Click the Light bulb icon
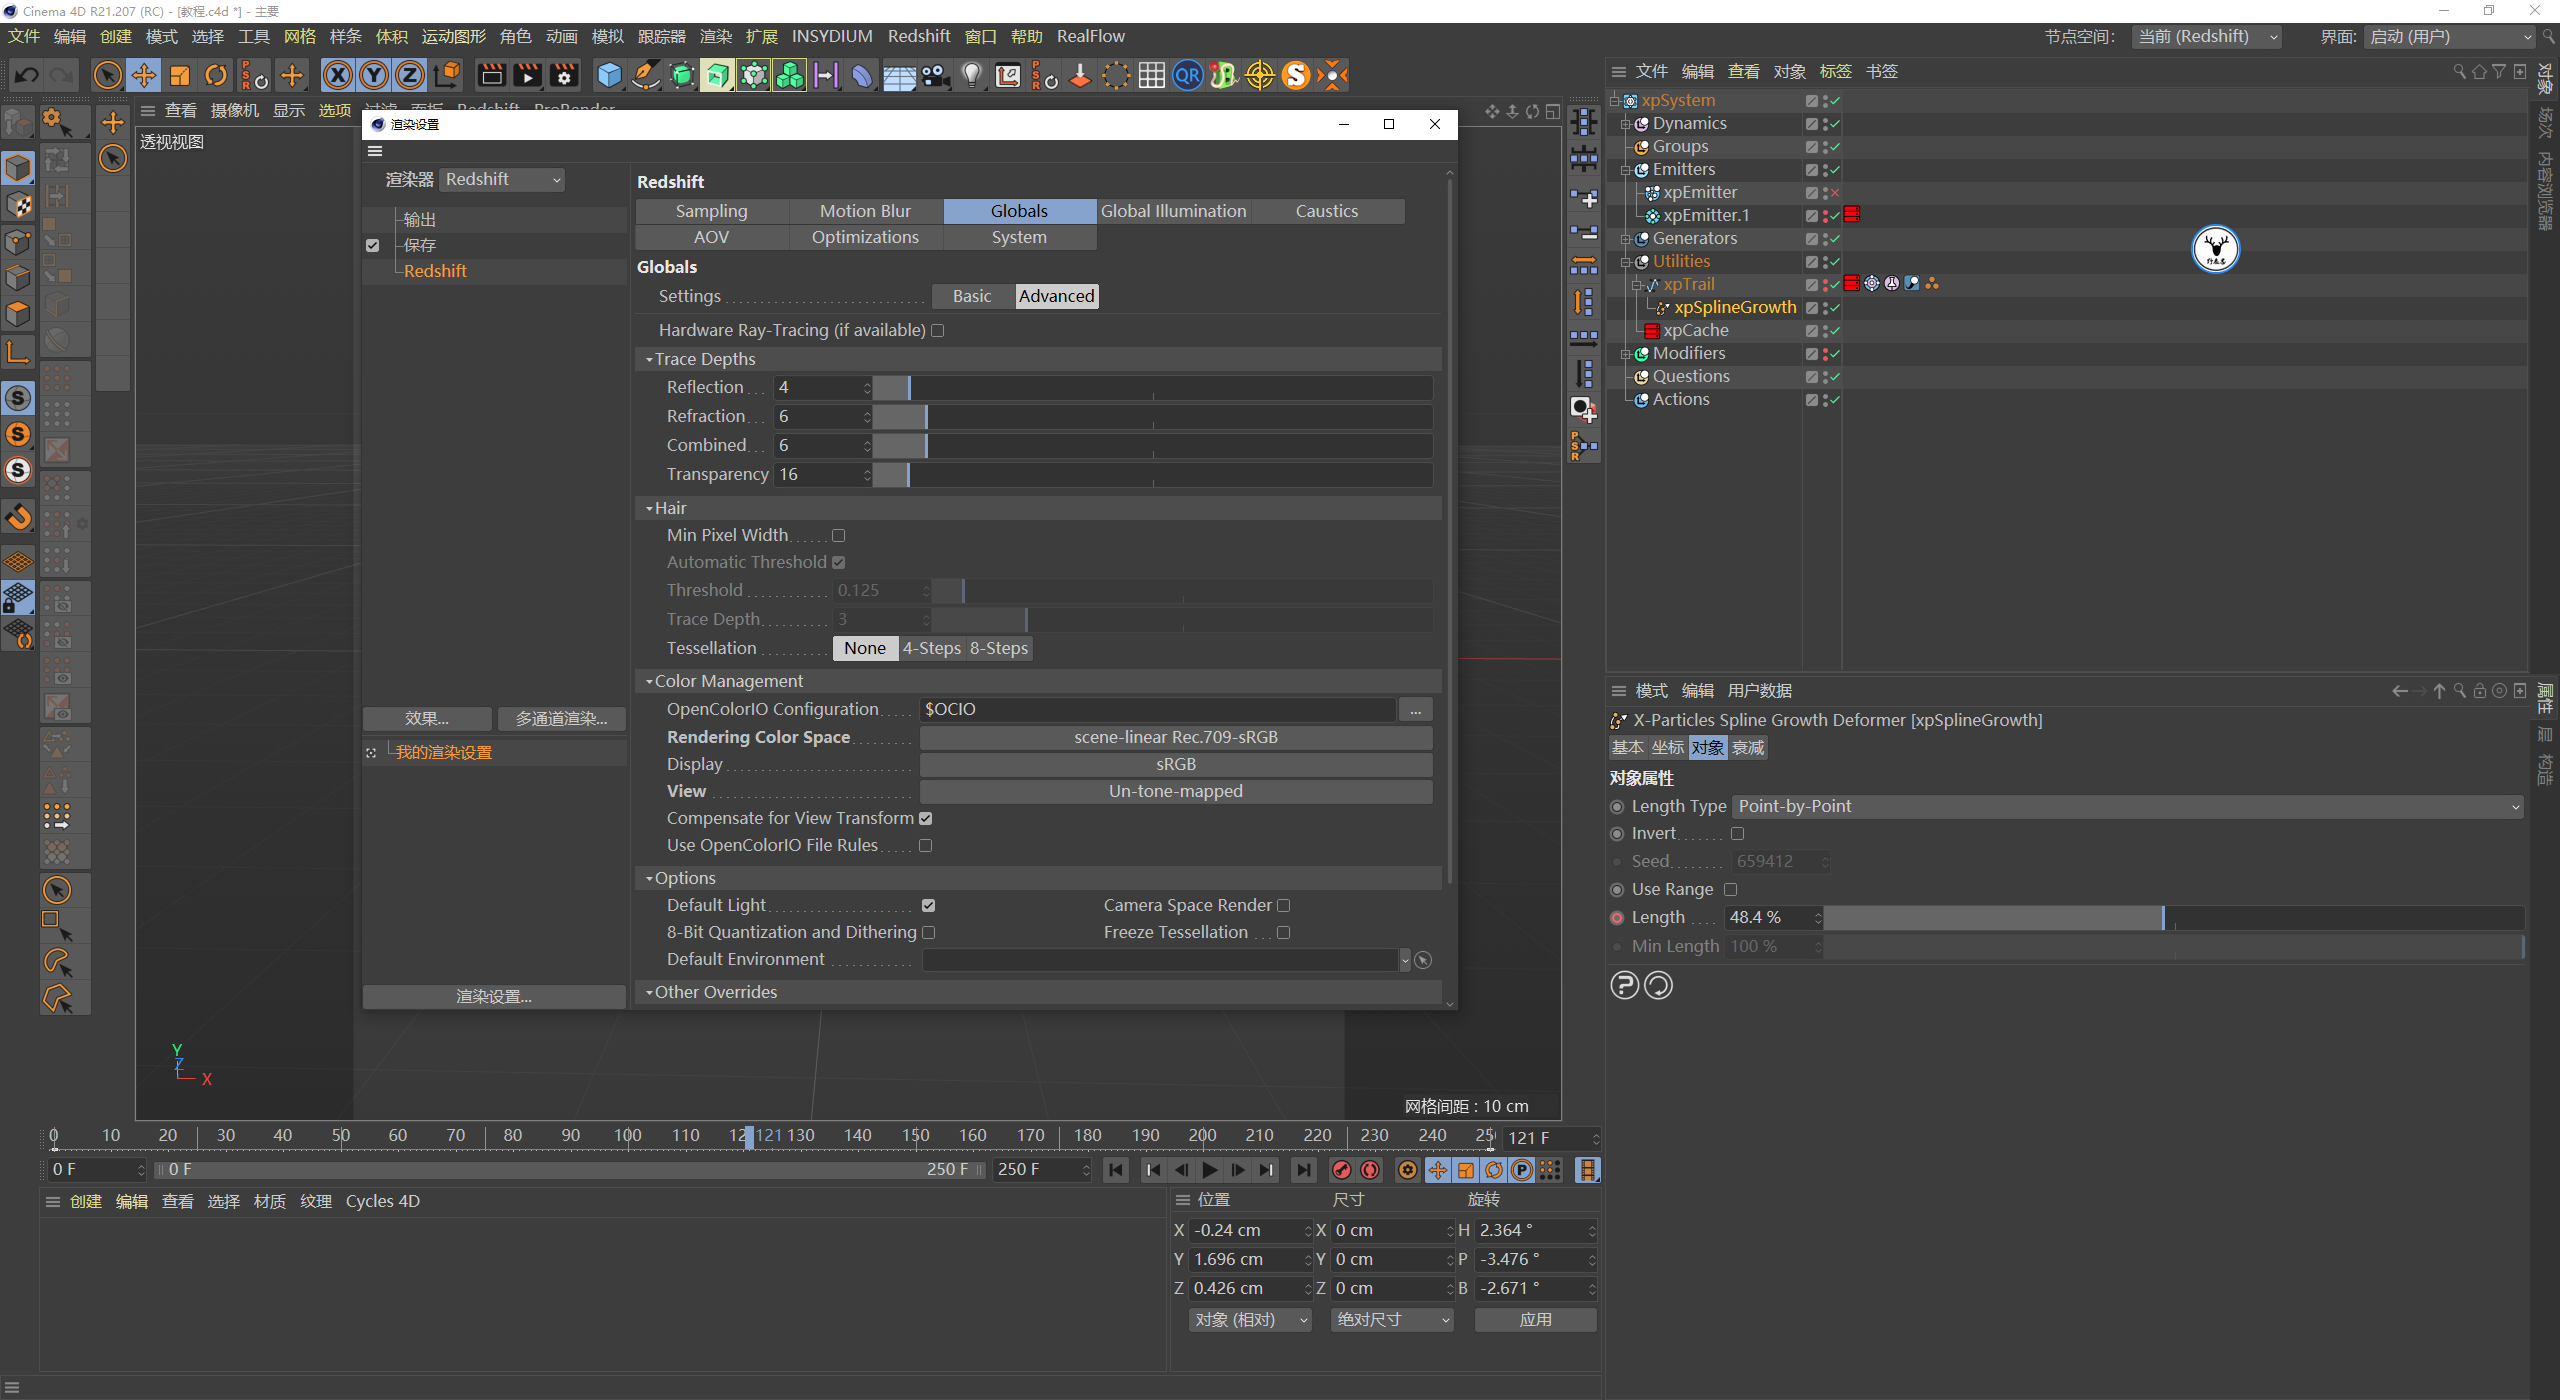 [972, 75]
